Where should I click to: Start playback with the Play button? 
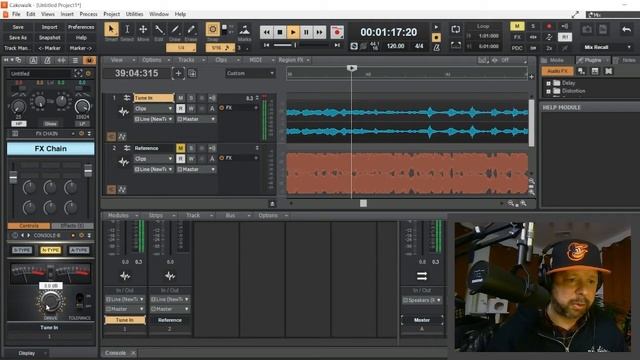tap(293, 32)
